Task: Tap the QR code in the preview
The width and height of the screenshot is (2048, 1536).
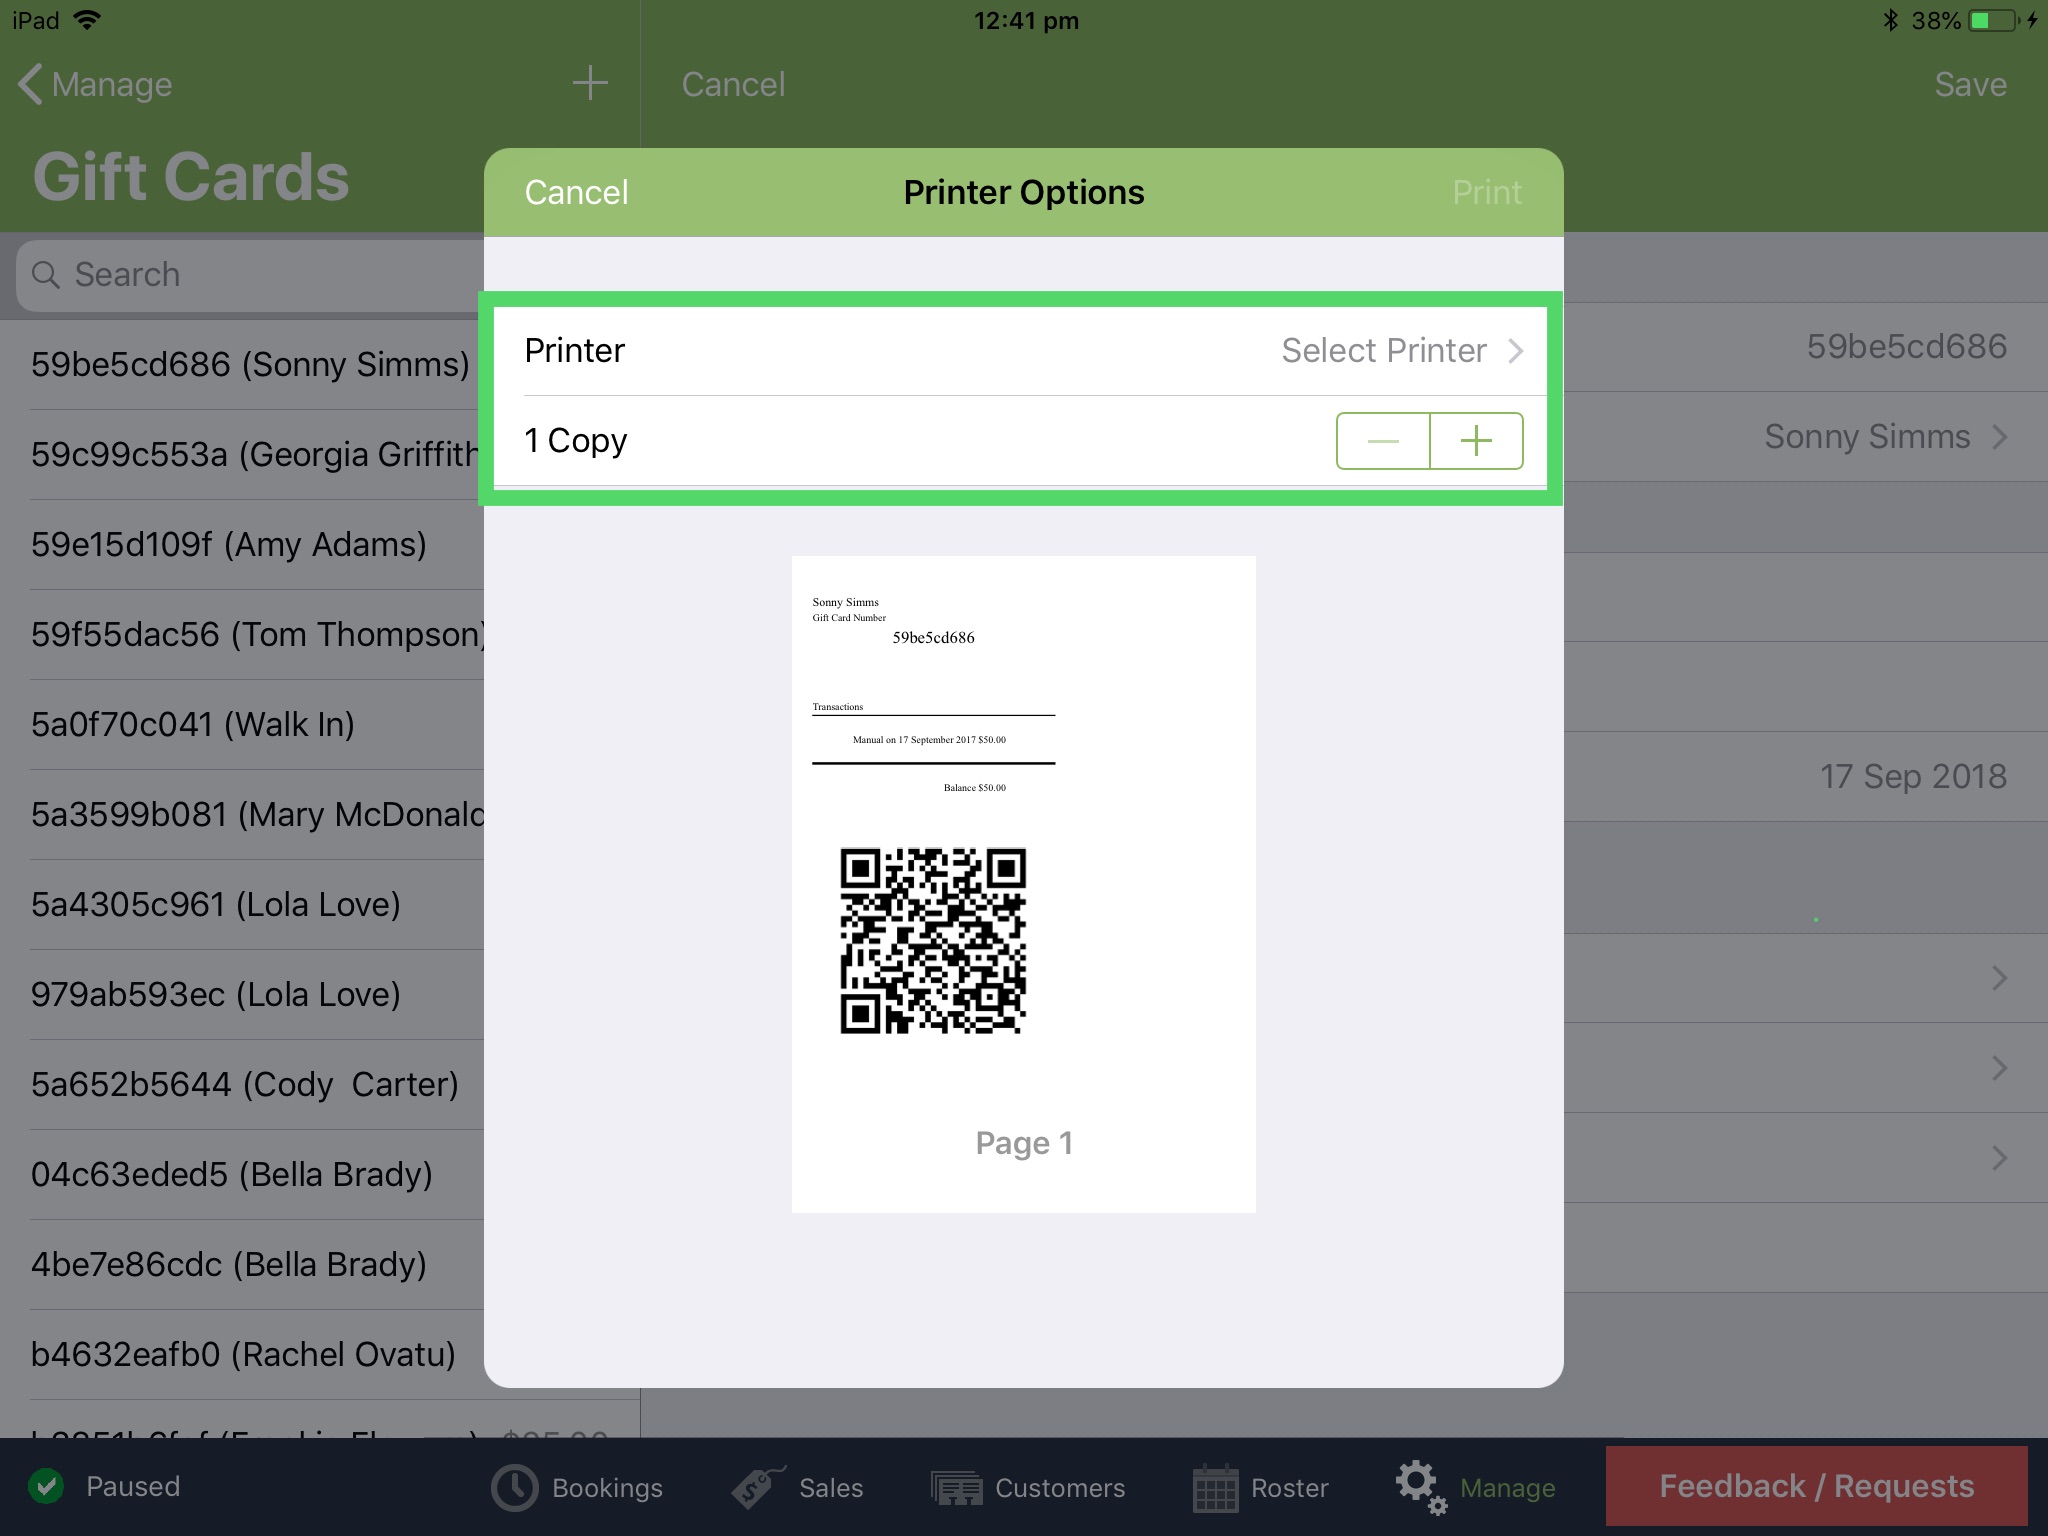Action: pyautogui.click(x=933, y=941)
